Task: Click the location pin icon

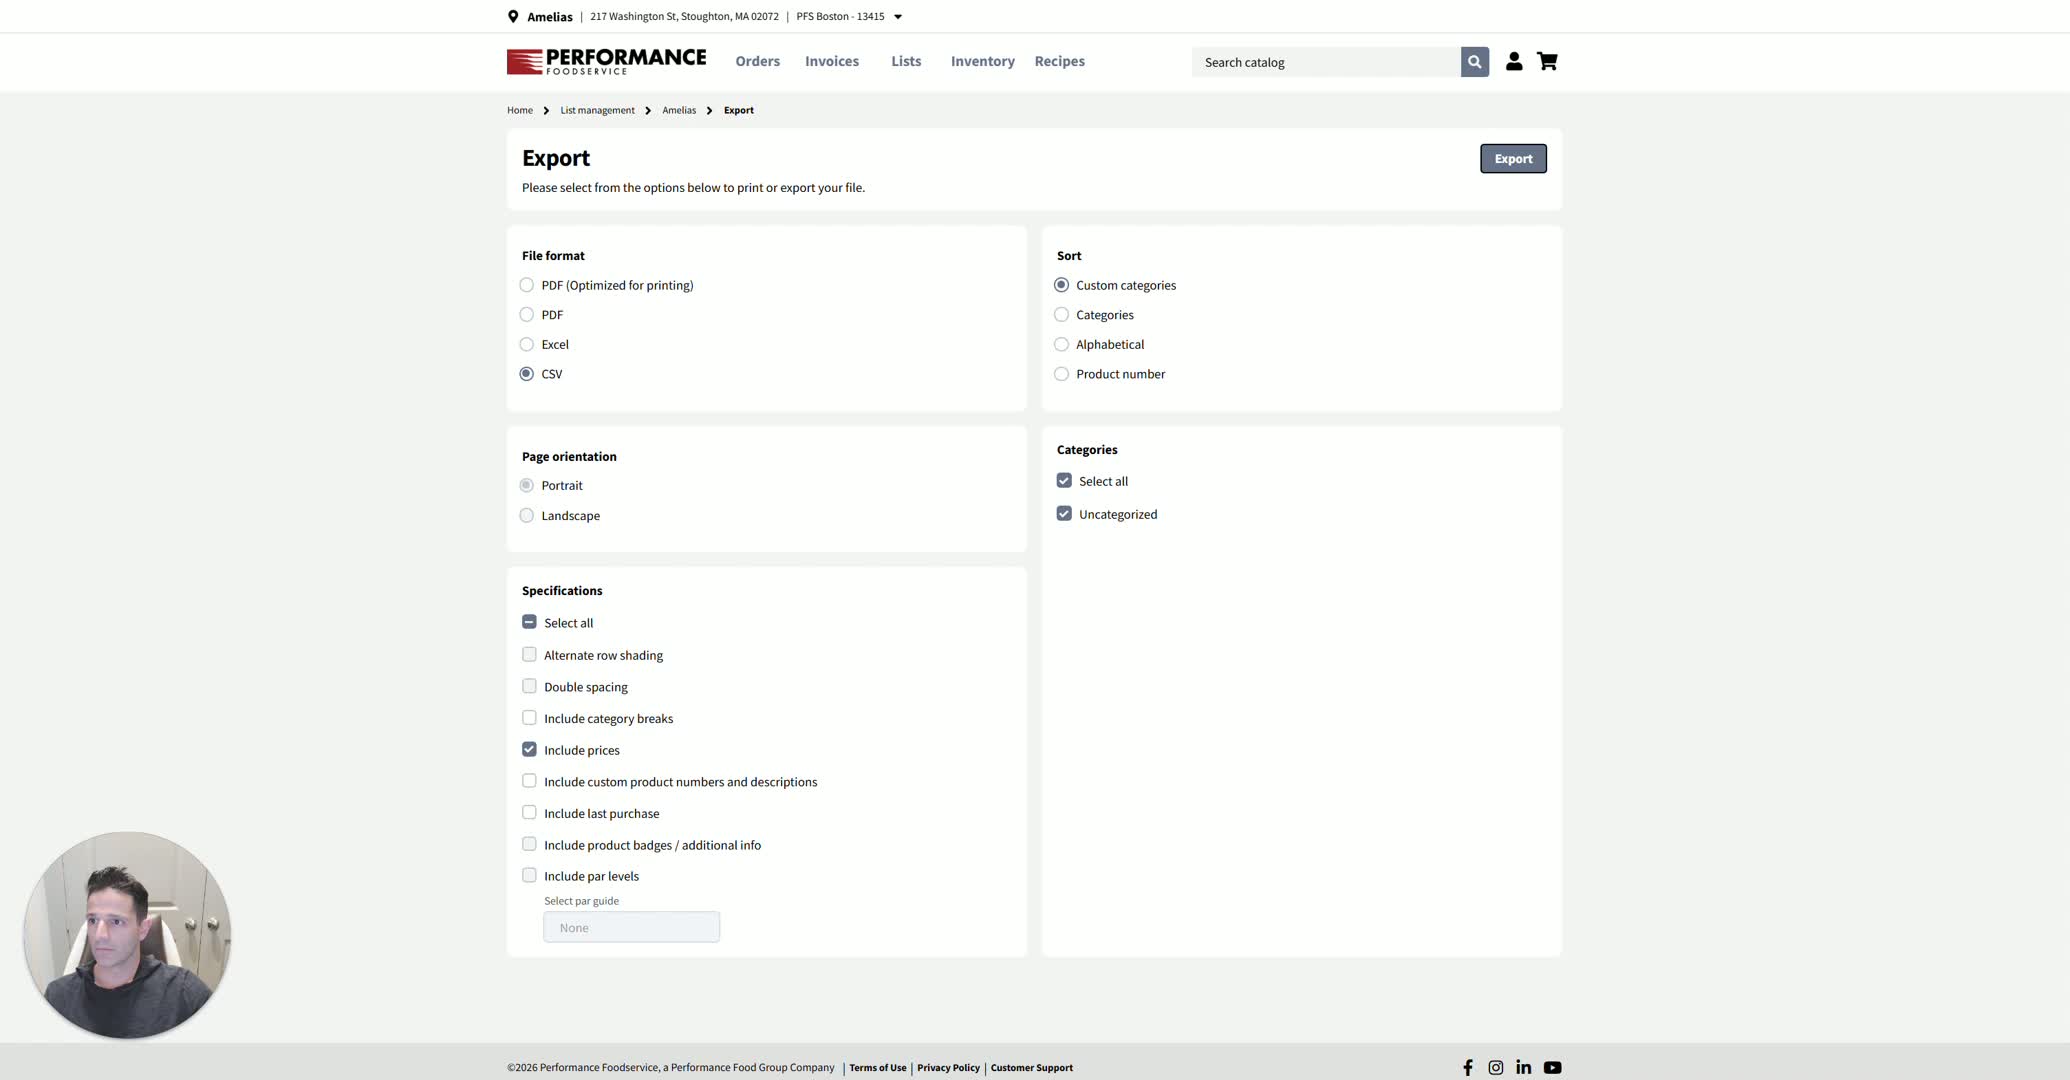Action: pyautogui.click(x=513, y=17)
